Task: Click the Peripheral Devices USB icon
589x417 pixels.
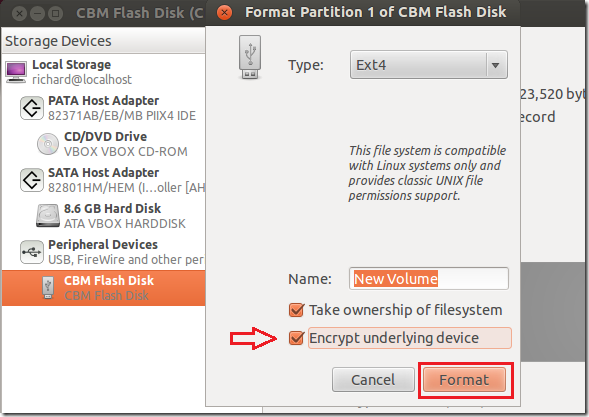Action: [32, 252]
